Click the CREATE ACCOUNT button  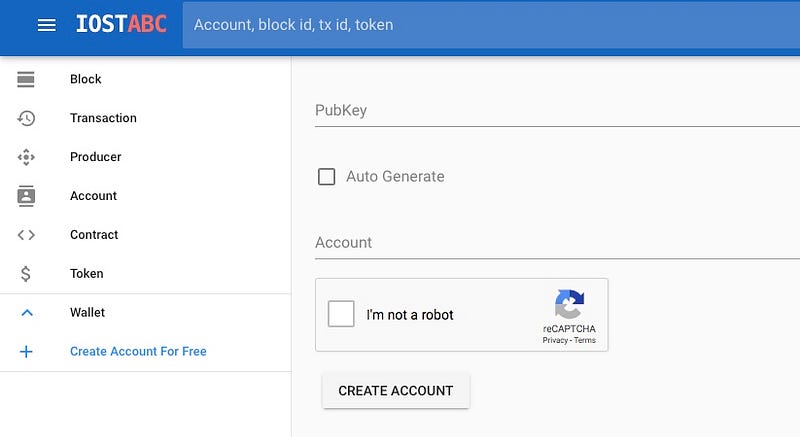click(x=396, y=391)
